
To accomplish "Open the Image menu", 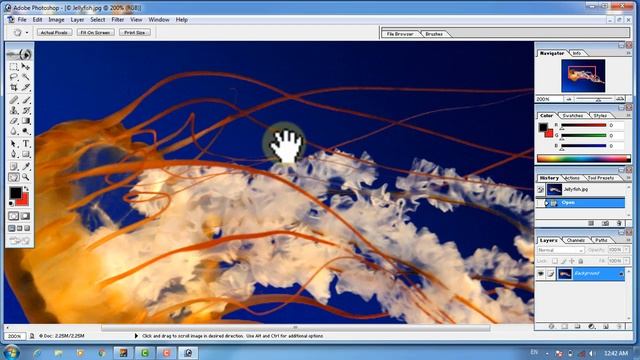I will pyautogui.click(x=56, y=20).
